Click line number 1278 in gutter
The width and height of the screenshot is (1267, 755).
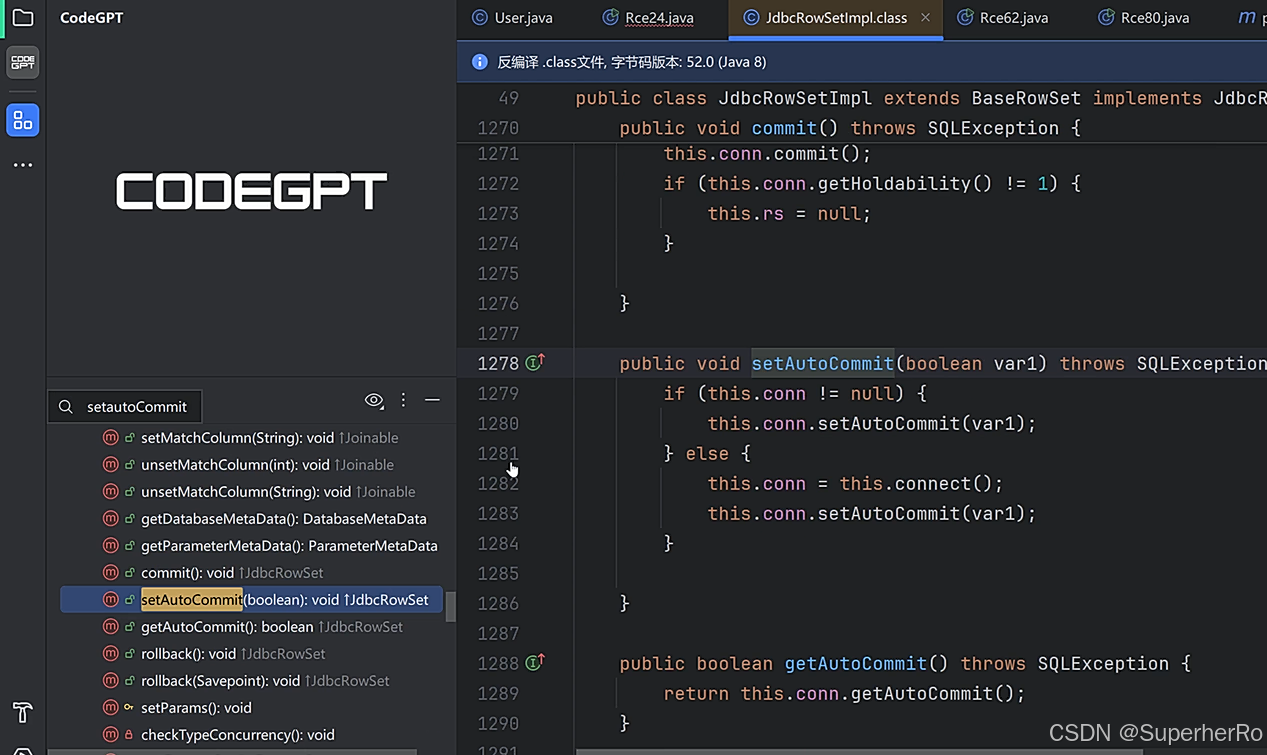(498, 363)
